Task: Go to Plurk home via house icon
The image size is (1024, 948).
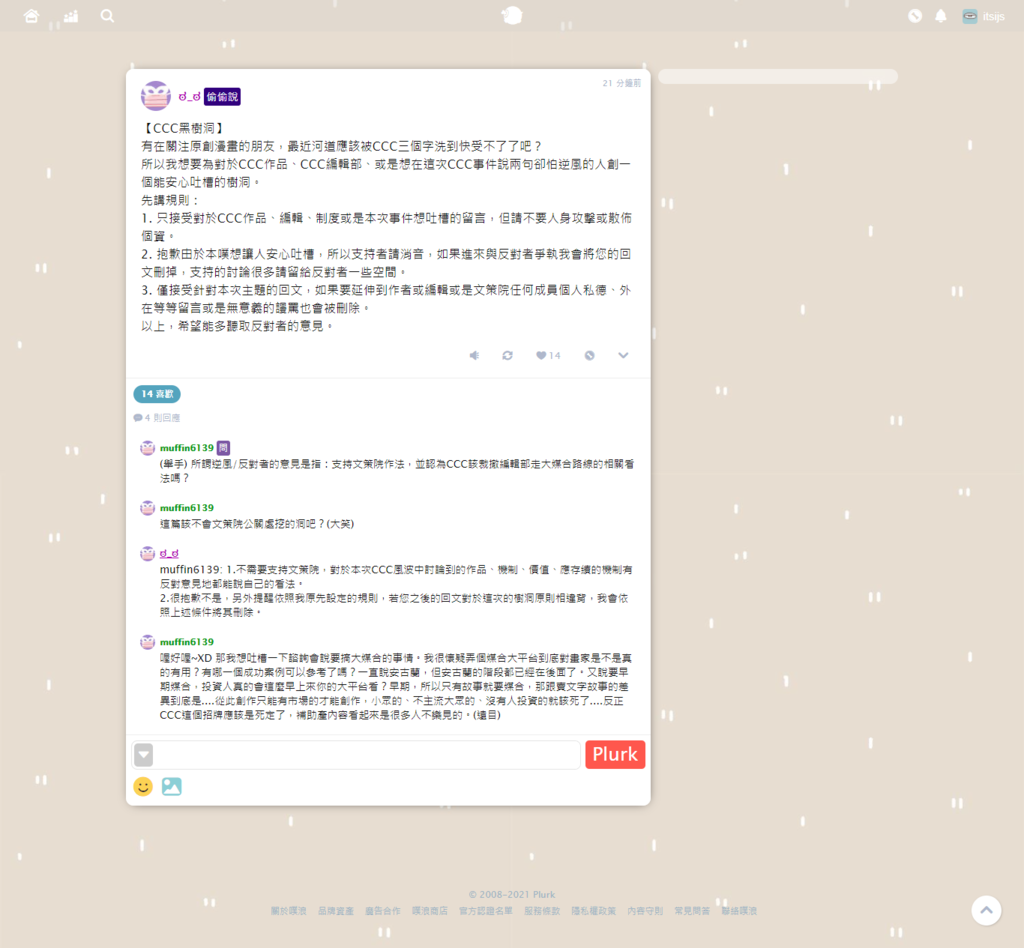Action: click(x=31, y=16)
